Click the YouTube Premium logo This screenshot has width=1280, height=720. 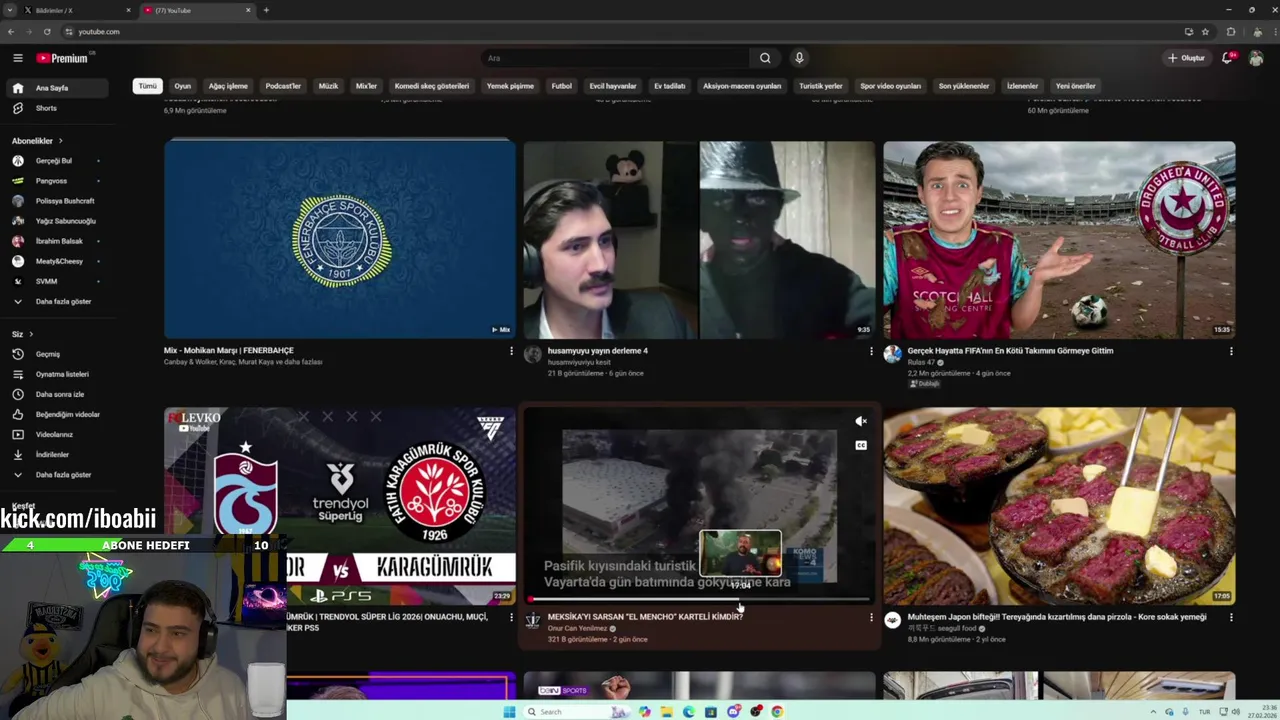(x=62, y=58)
